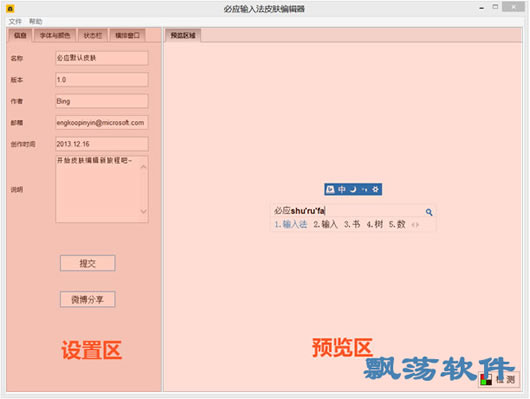Open the 帮助 menu

(35, 22)
